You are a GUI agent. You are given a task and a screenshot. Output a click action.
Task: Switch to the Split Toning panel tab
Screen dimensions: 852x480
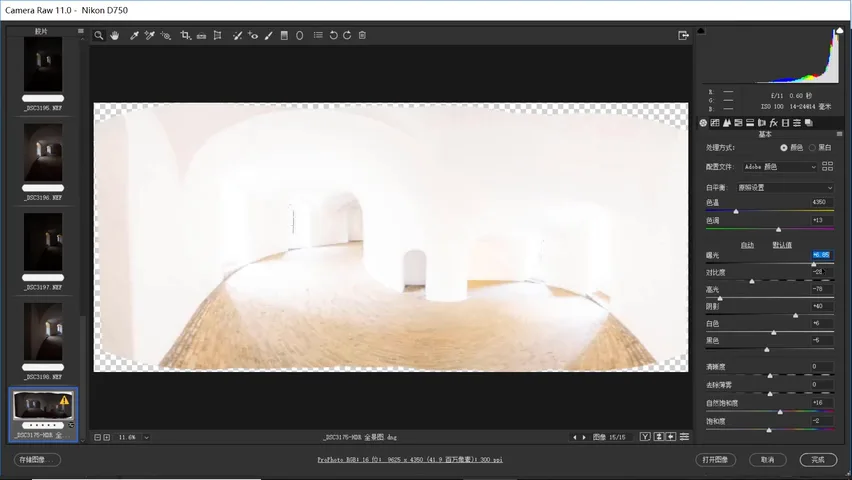[750, 123]
